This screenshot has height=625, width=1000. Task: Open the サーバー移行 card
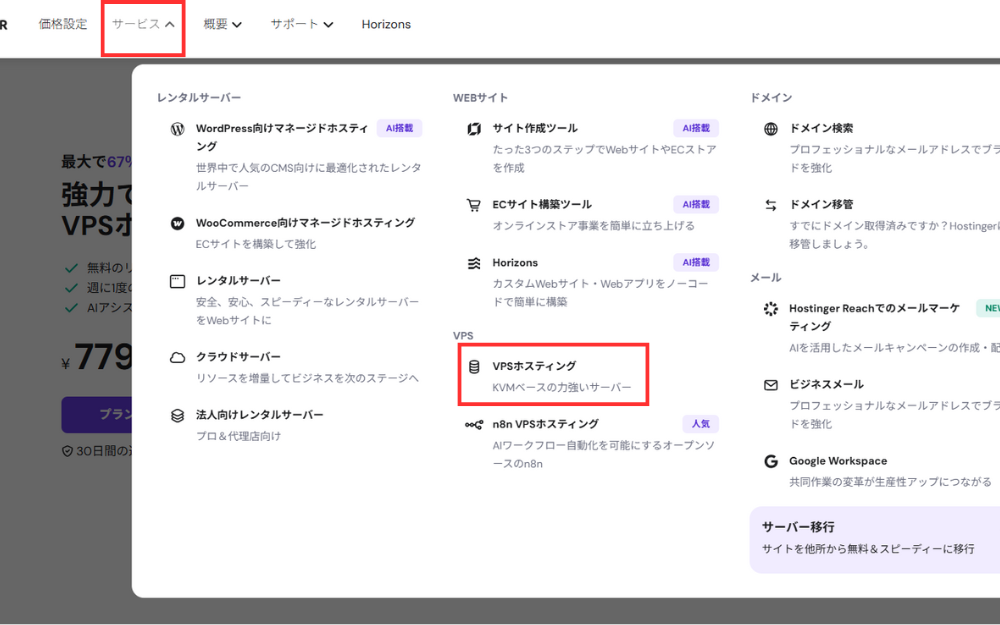point(875,540)
